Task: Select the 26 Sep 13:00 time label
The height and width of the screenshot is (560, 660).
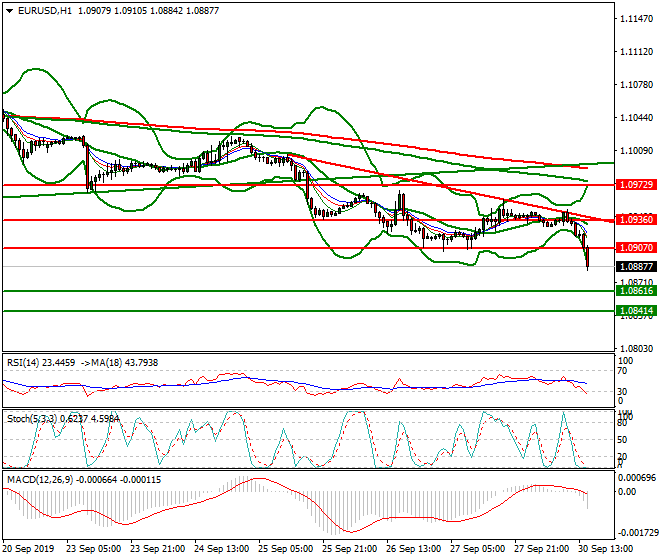Action: 413,549
